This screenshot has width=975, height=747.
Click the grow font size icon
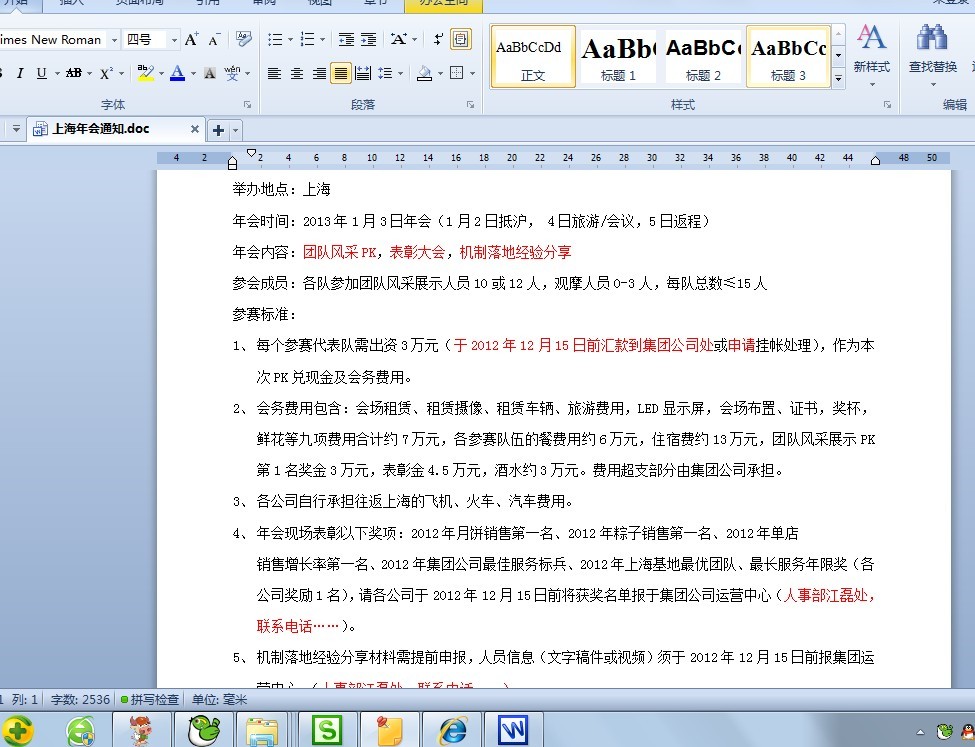pyautogui.click(x=191, y=40)
